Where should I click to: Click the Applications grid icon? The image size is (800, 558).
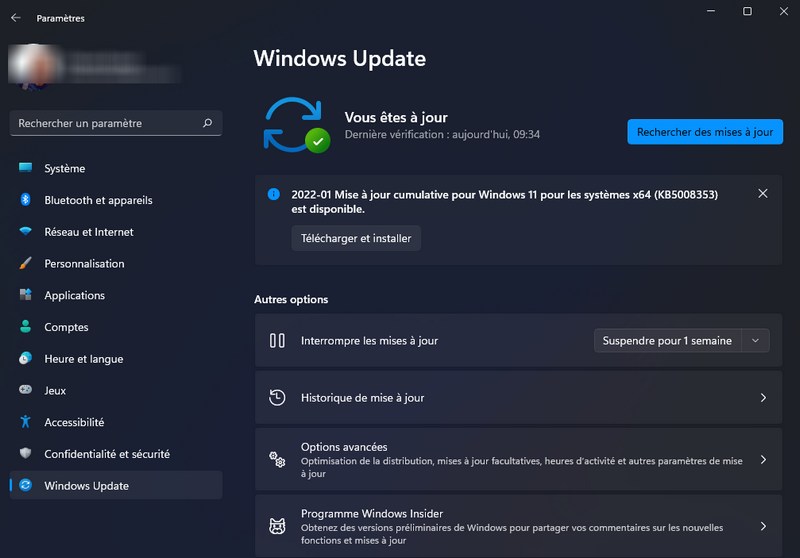(26, 295)
